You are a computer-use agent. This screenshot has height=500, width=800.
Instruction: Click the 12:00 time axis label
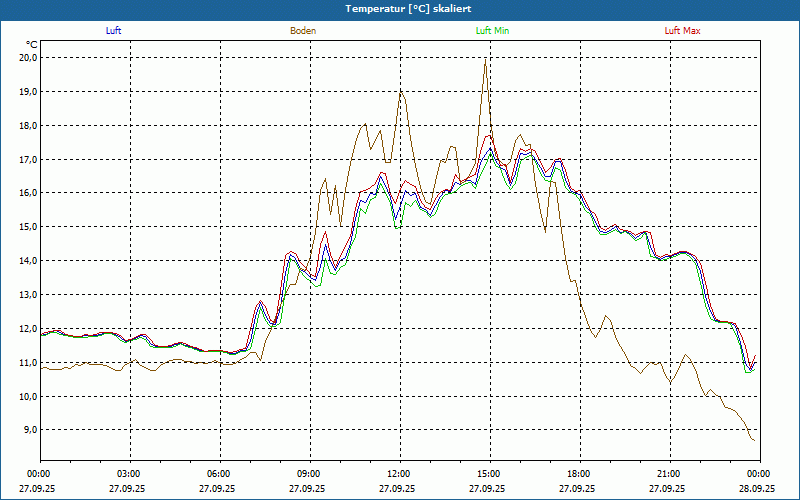pos(399,474)
